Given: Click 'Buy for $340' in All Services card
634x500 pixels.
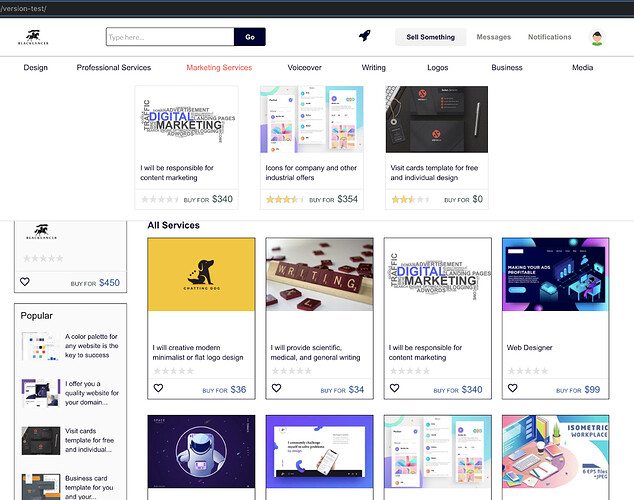Looking at the screenshot, I should point(458,390).
